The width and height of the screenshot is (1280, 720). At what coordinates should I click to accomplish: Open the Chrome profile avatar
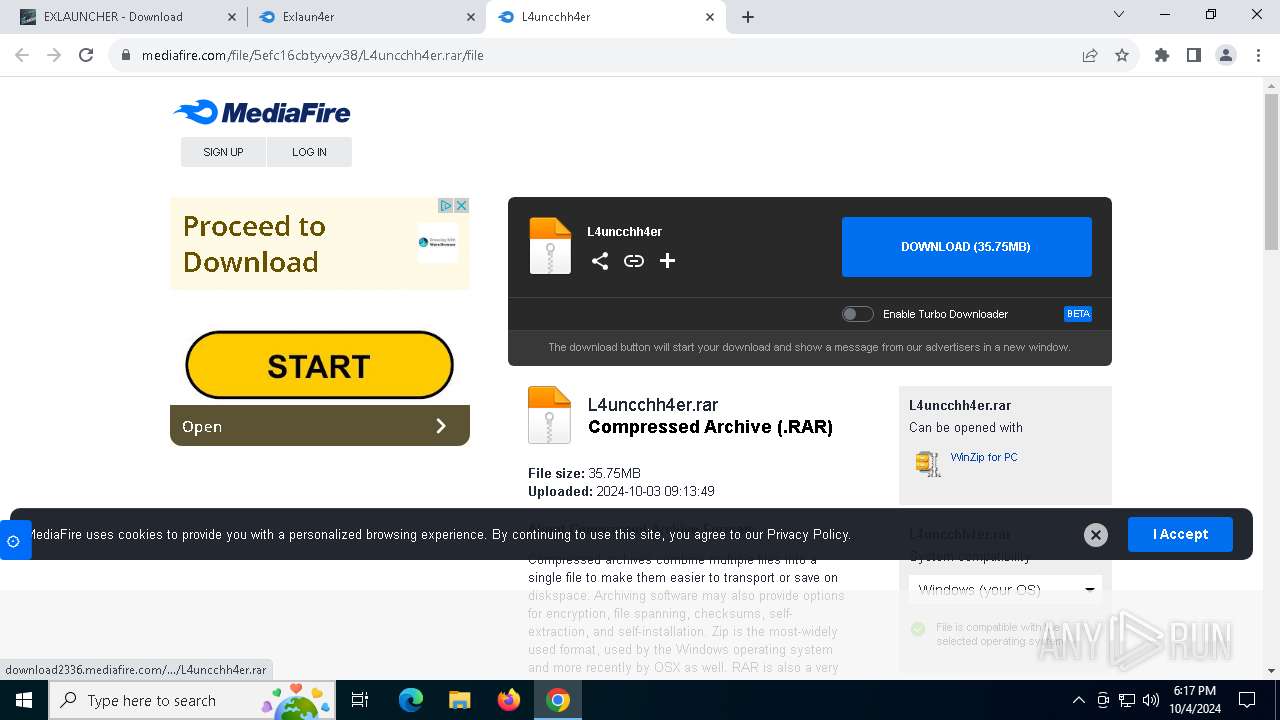coord(1226,55)
